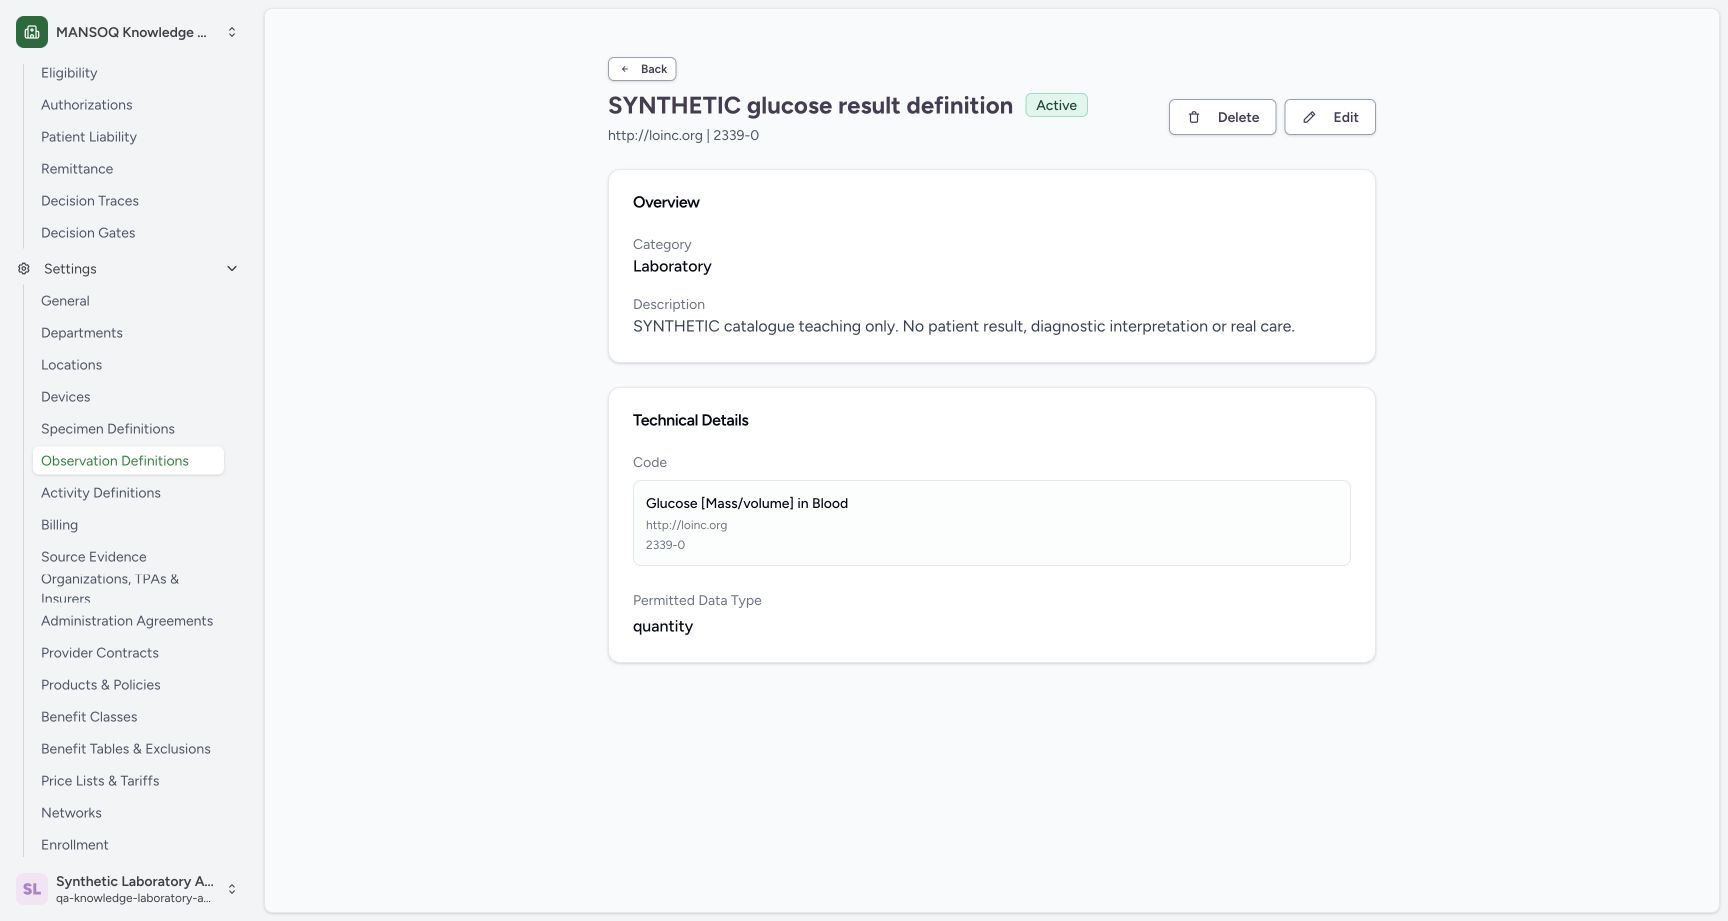Open Authorizations in the sidebar
Viewport: 1728px width, 921px height.
86,105
